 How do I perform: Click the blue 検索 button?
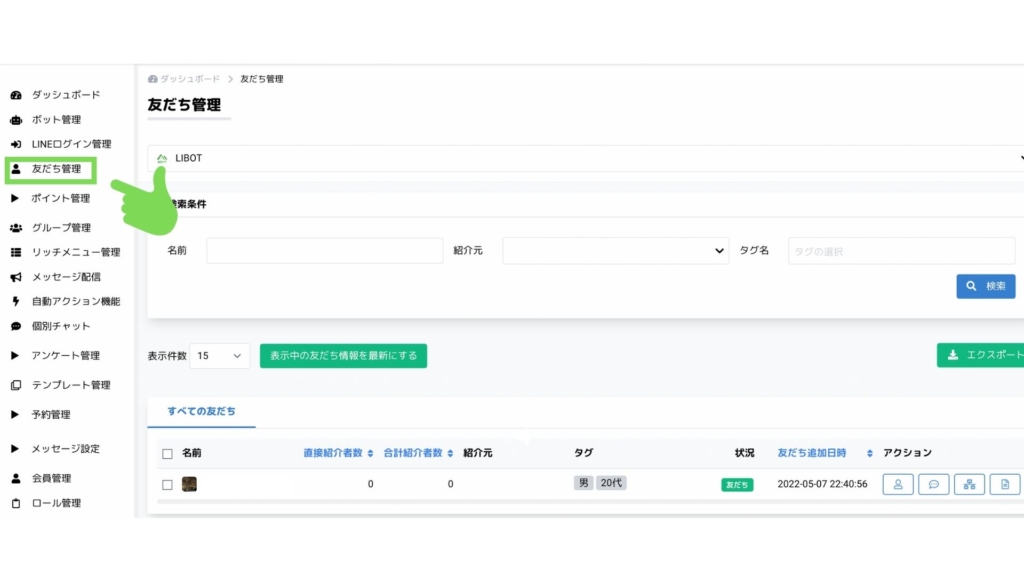985,286
